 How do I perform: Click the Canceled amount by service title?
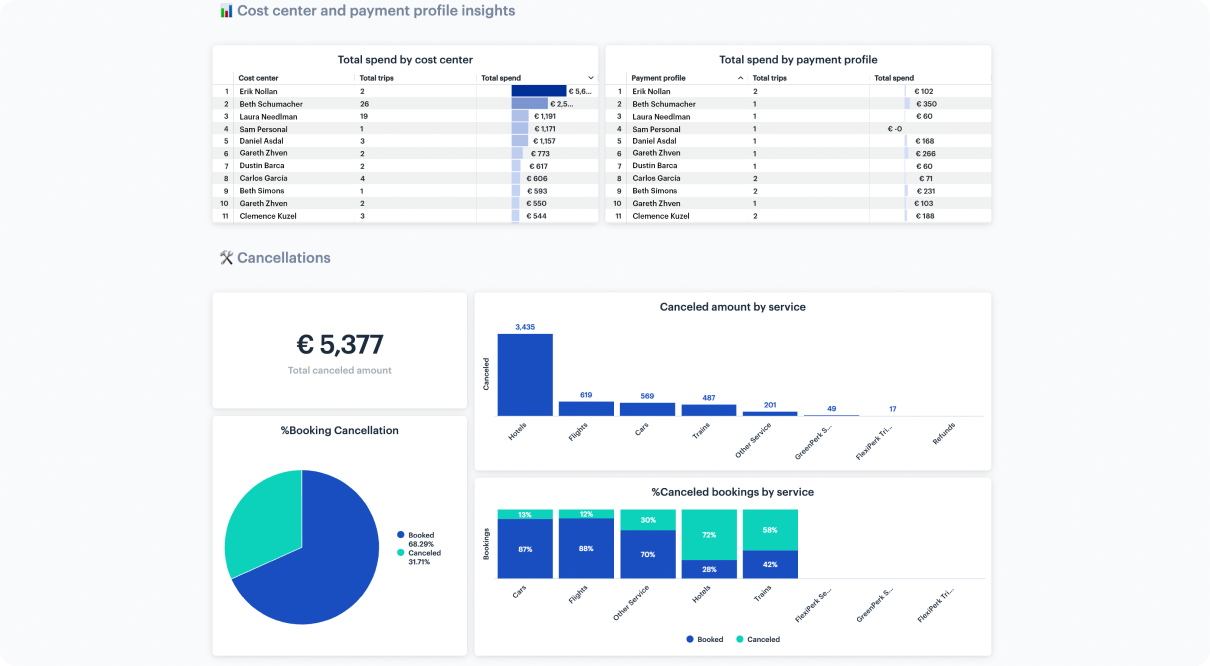pos(732,307)
